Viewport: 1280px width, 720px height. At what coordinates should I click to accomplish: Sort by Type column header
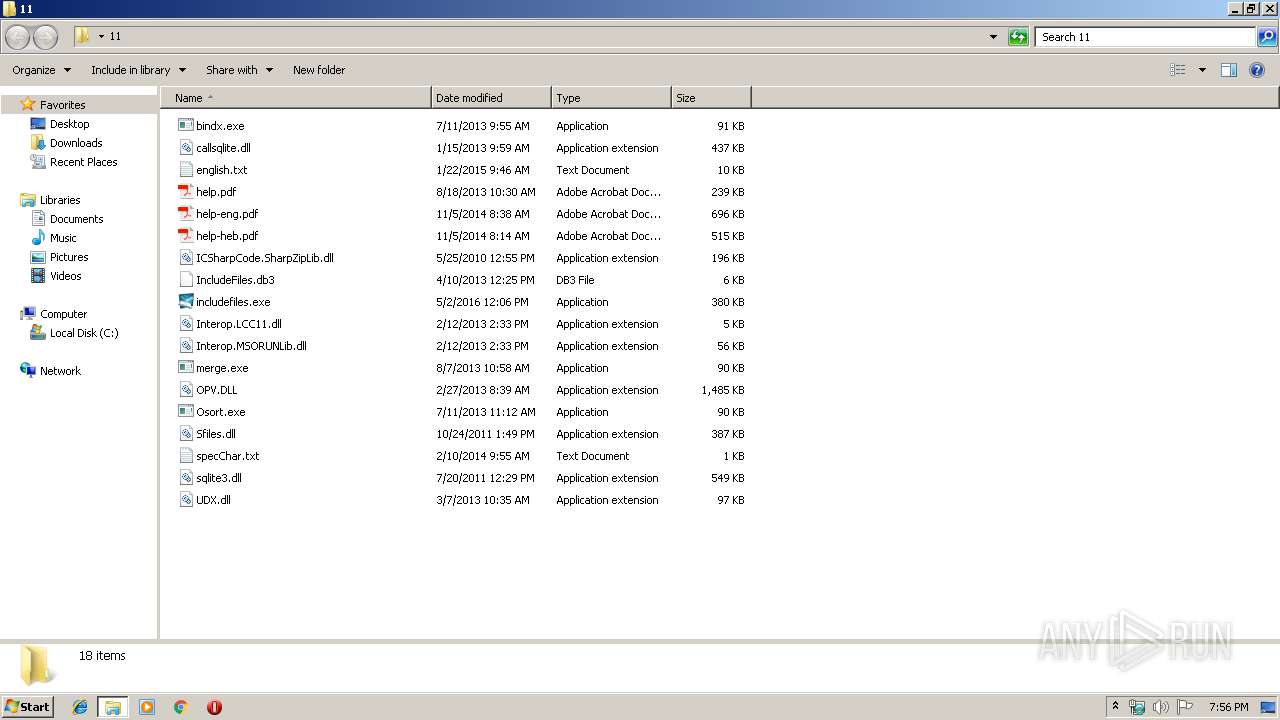611,98
